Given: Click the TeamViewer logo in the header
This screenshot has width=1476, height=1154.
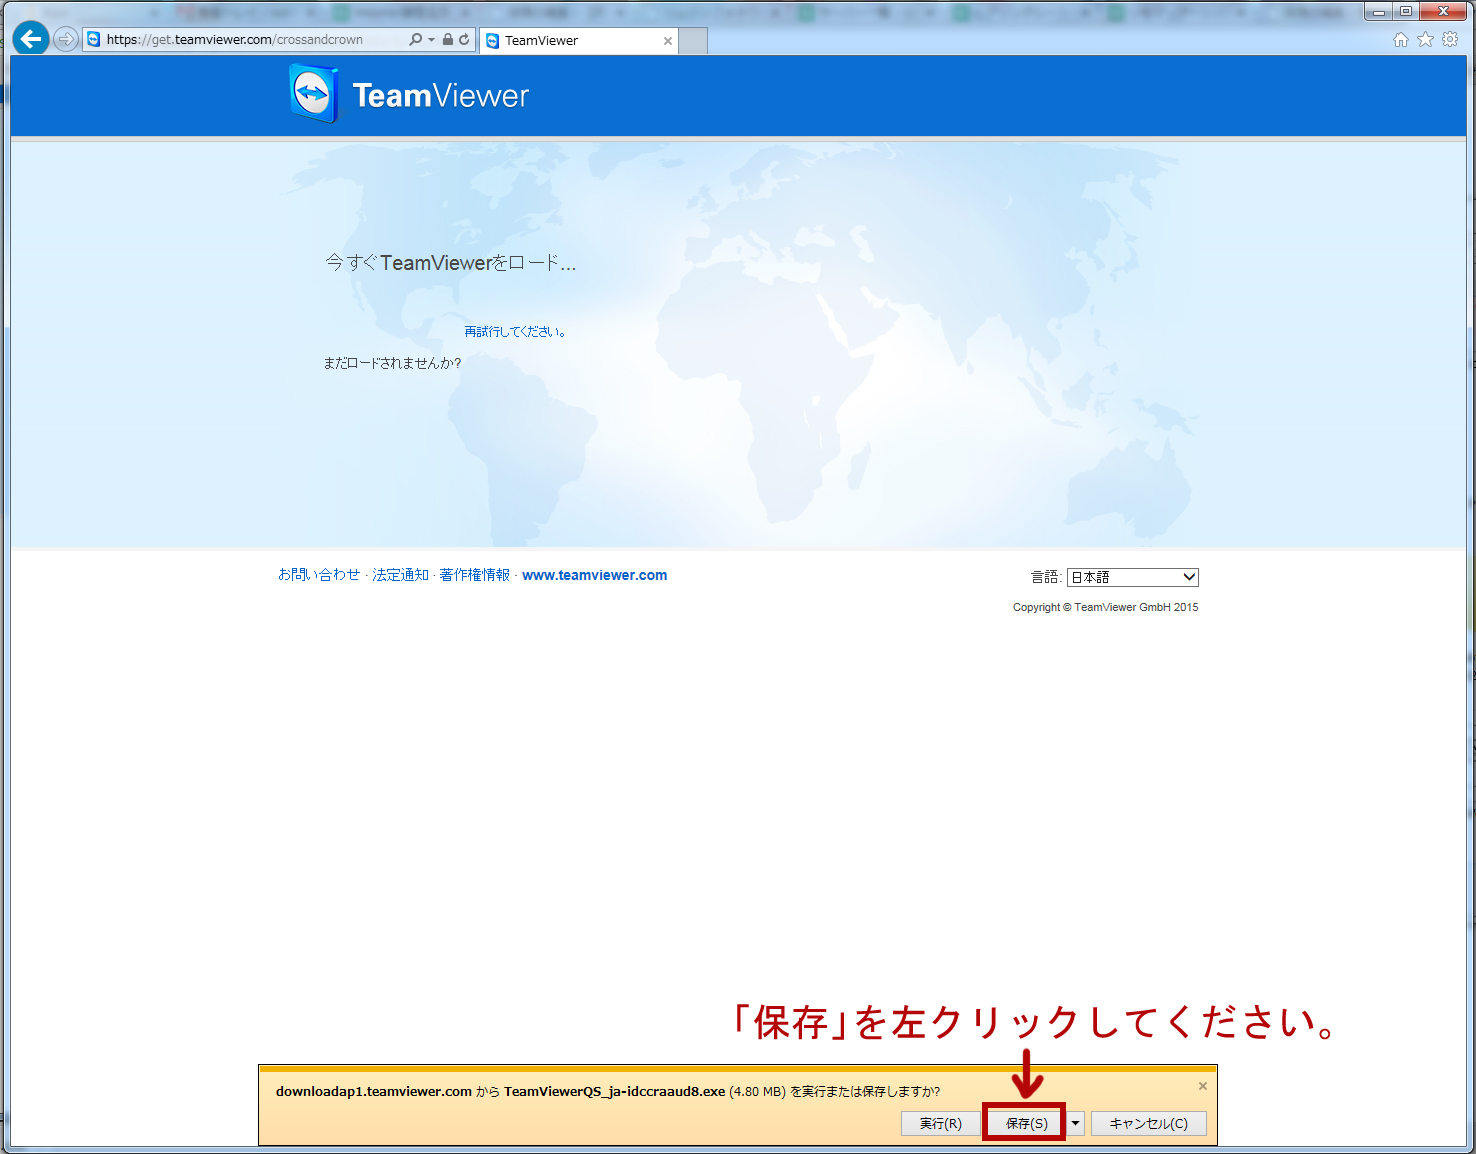Looking at the screenshot, I should [409, 94].
